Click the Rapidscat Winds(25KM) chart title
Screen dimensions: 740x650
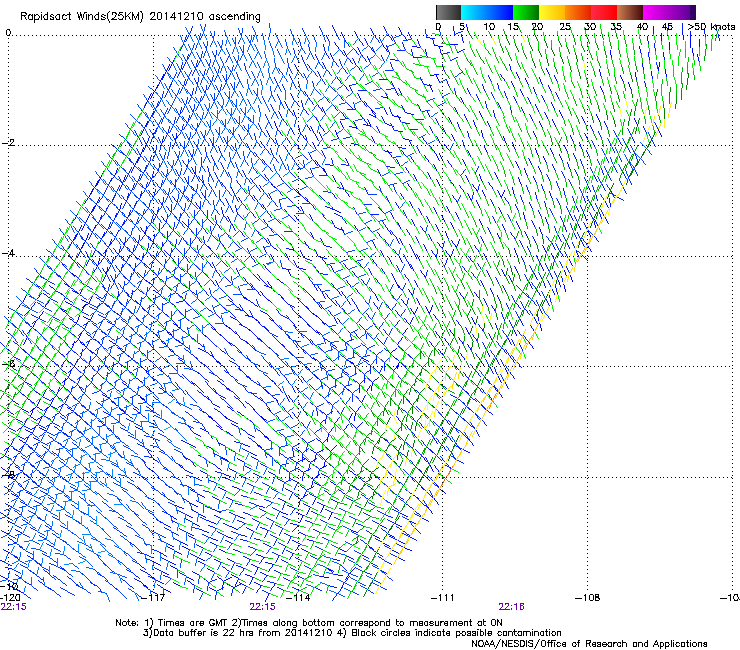click(140, 17)
